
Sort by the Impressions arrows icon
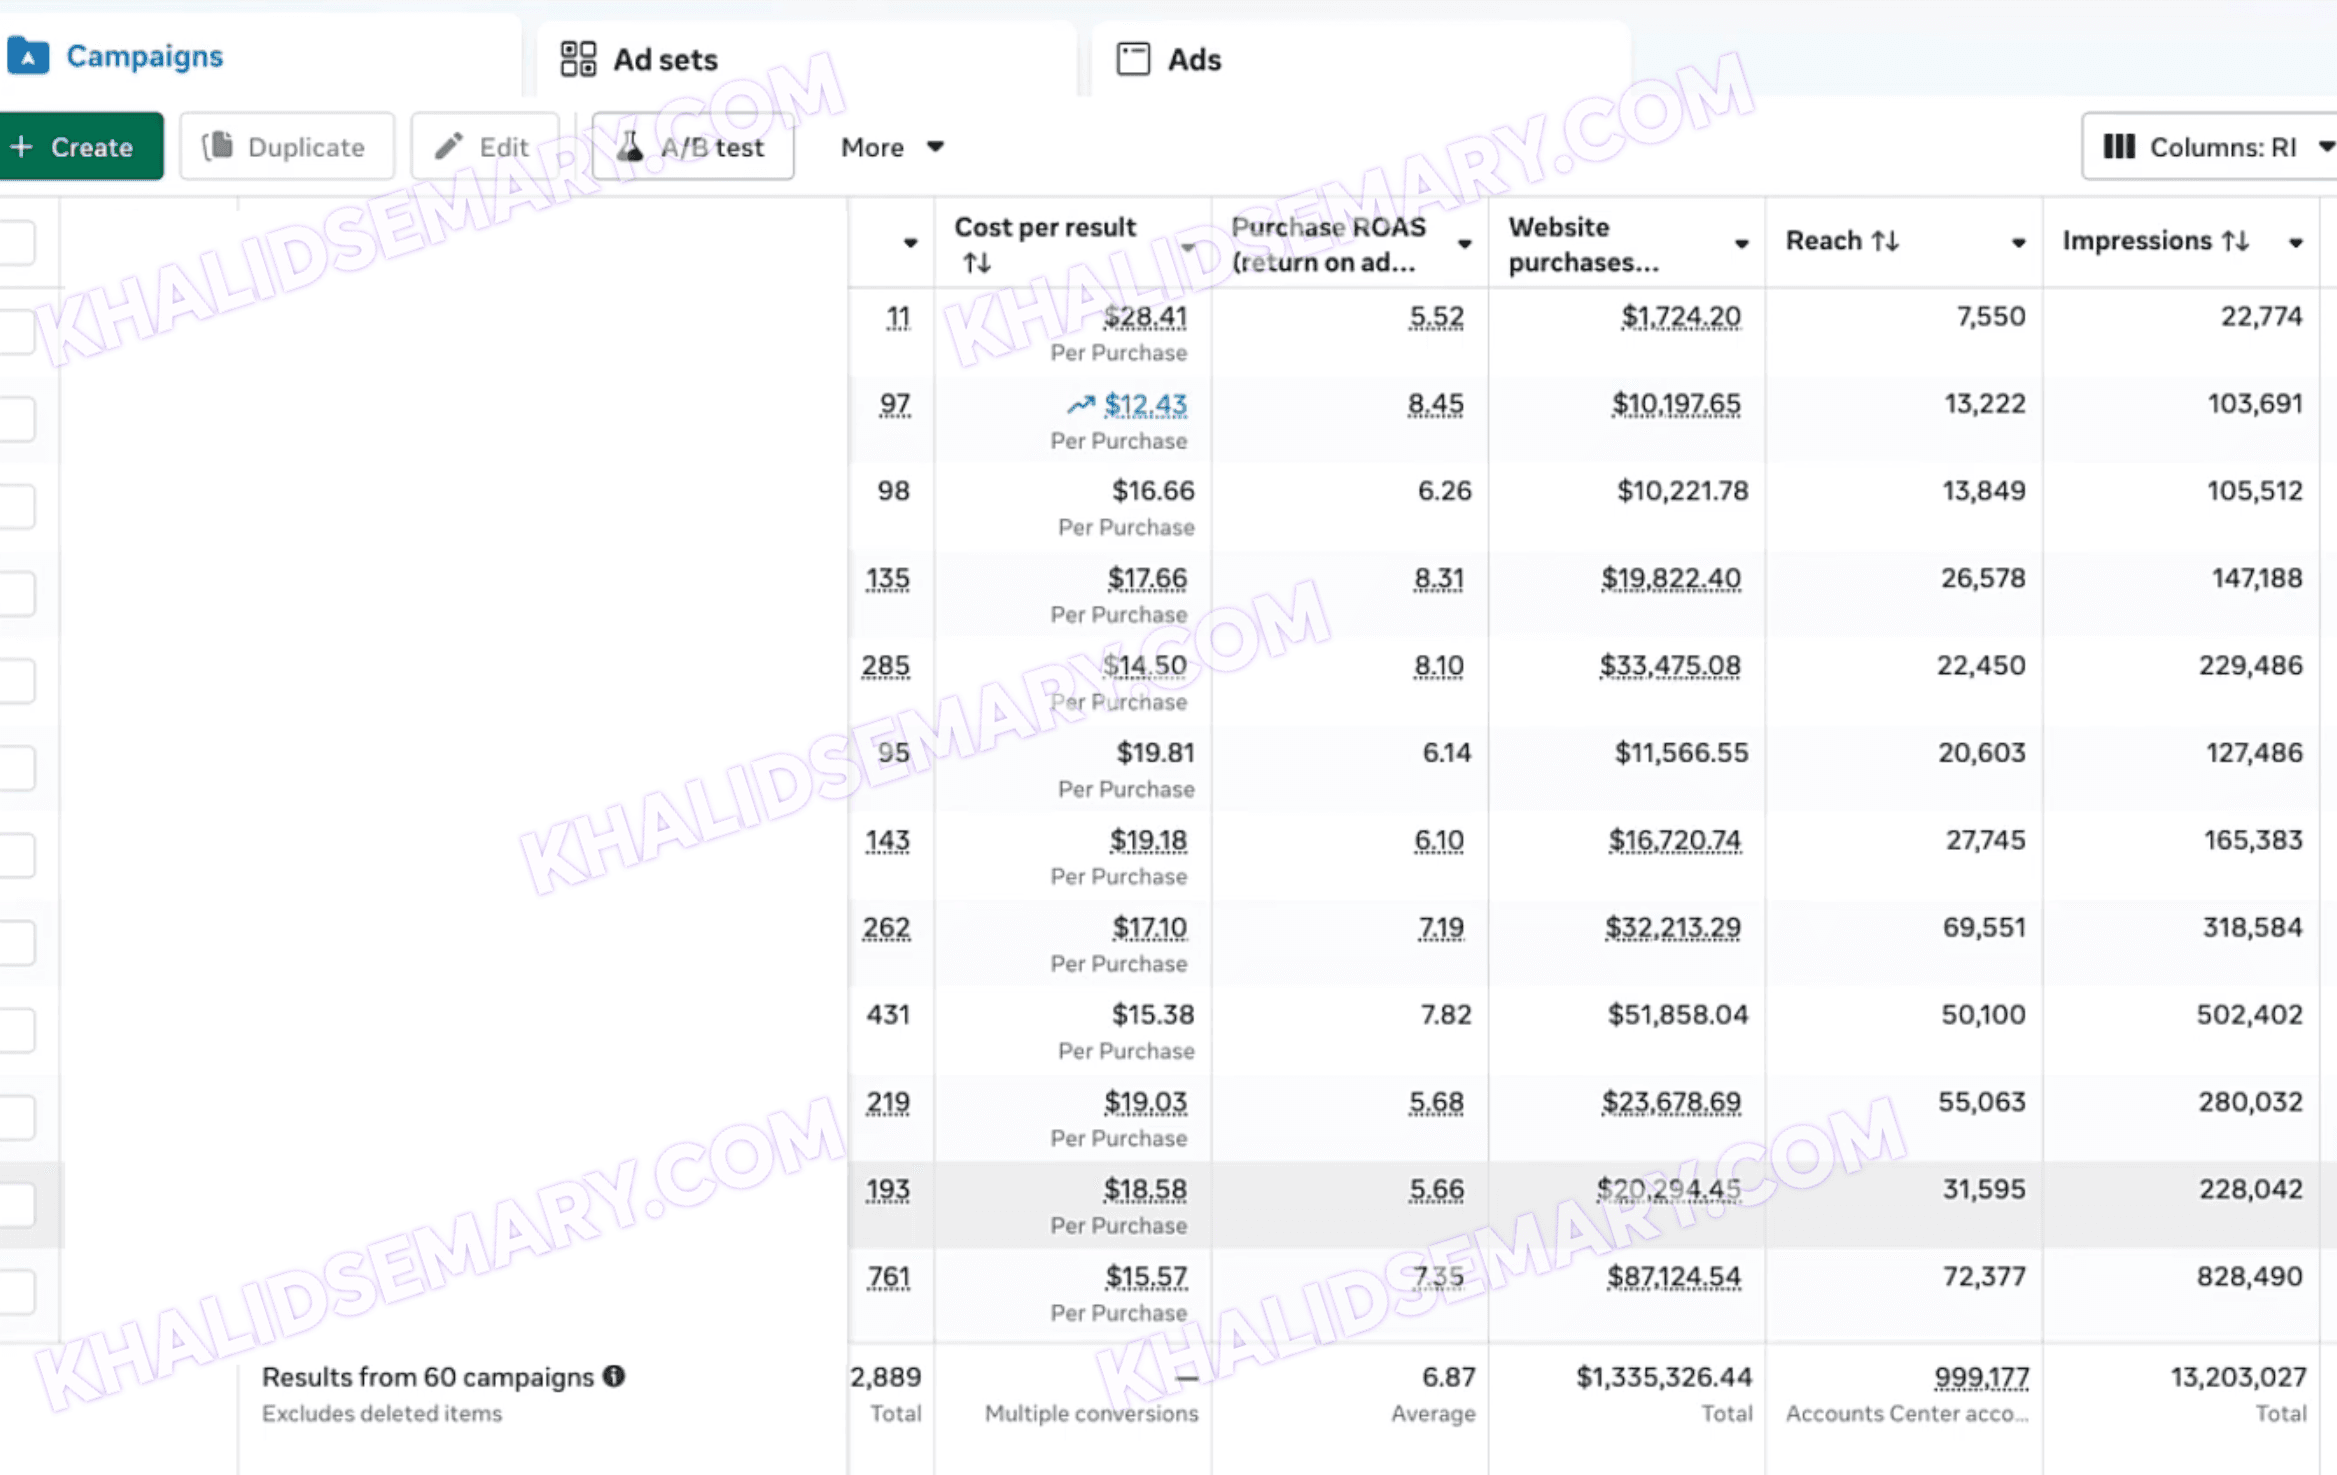point(2236,241)
